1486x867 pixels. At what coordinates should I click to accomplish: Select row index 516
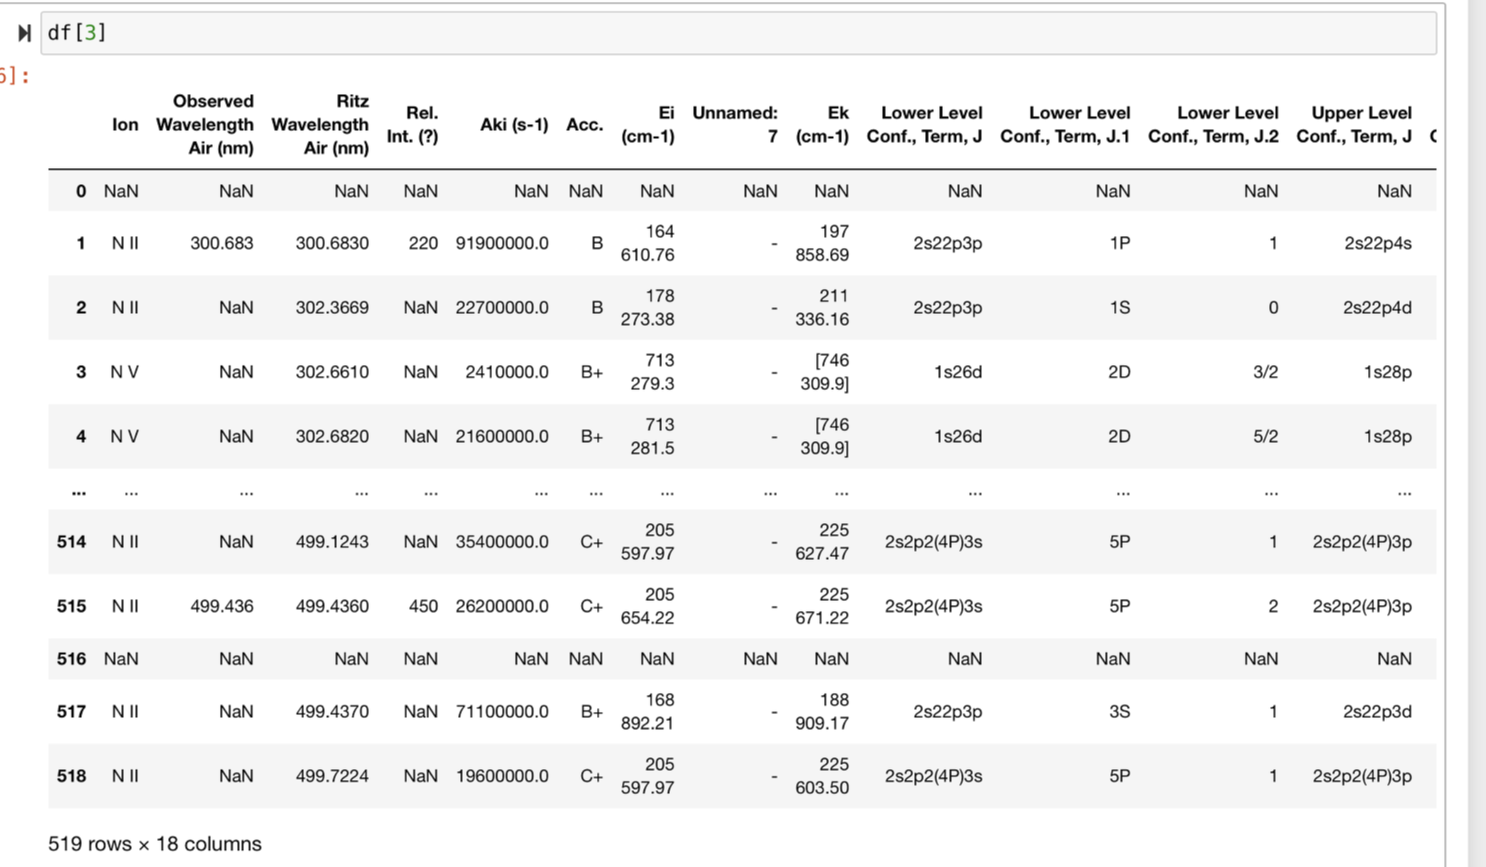point(71,659)
